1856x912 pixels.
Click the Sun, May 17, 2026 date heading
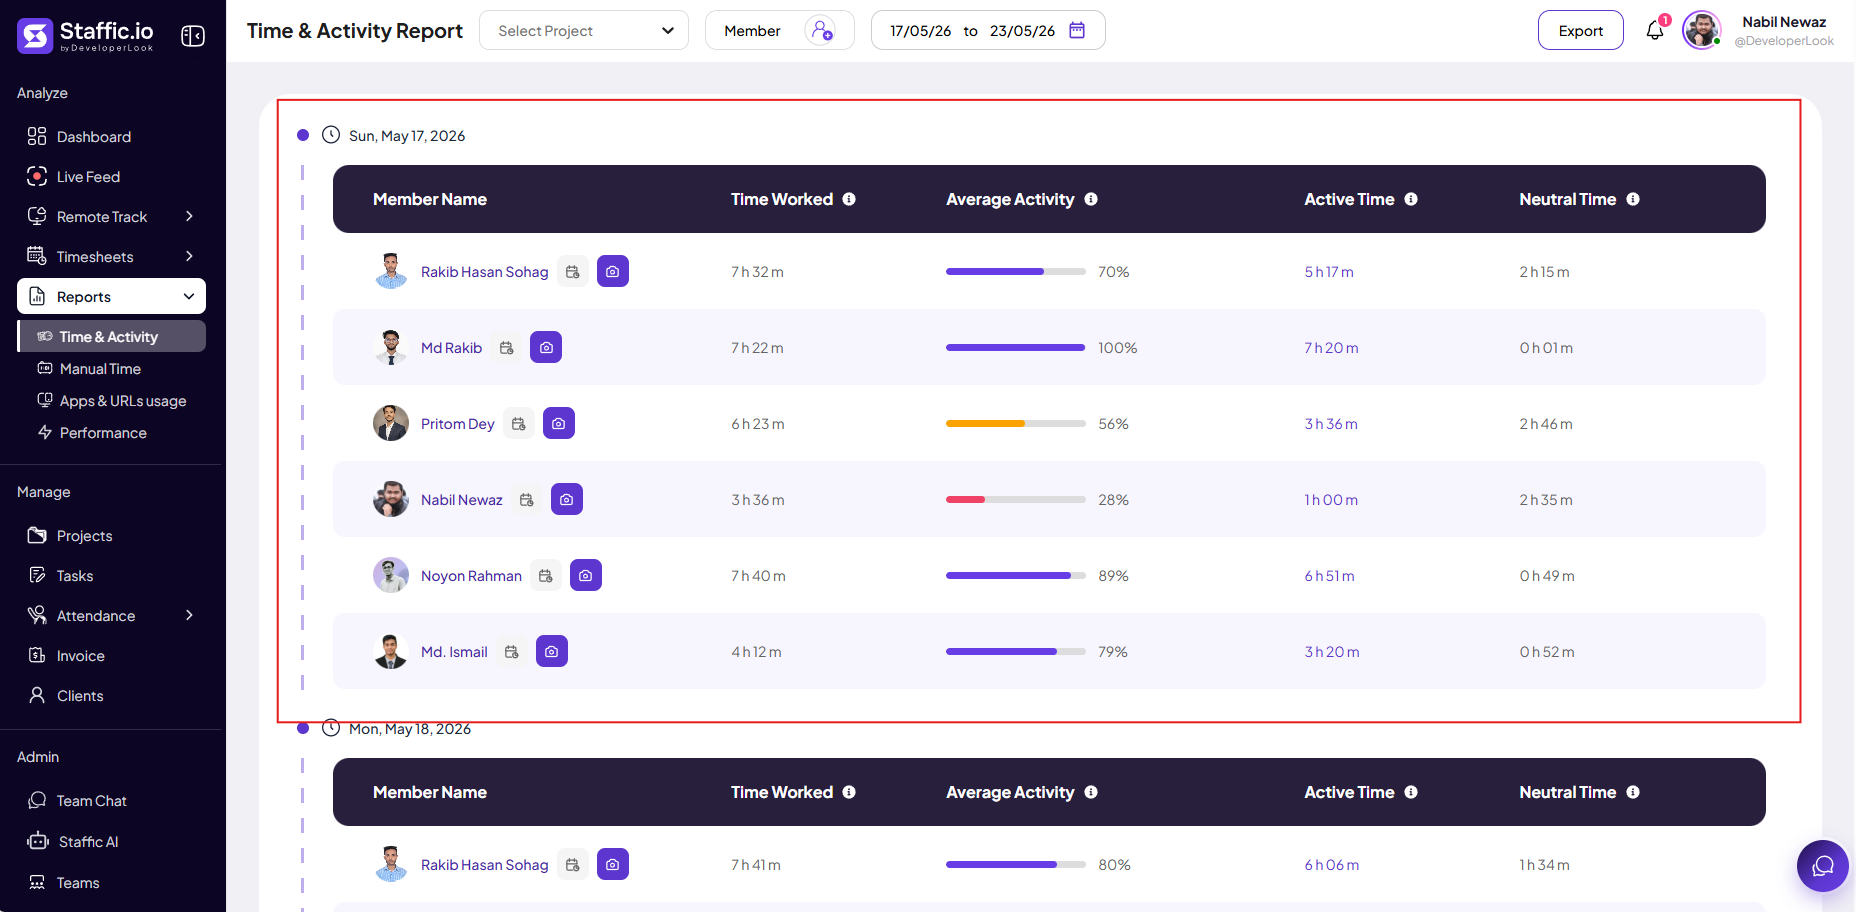[x=407, y=135]
